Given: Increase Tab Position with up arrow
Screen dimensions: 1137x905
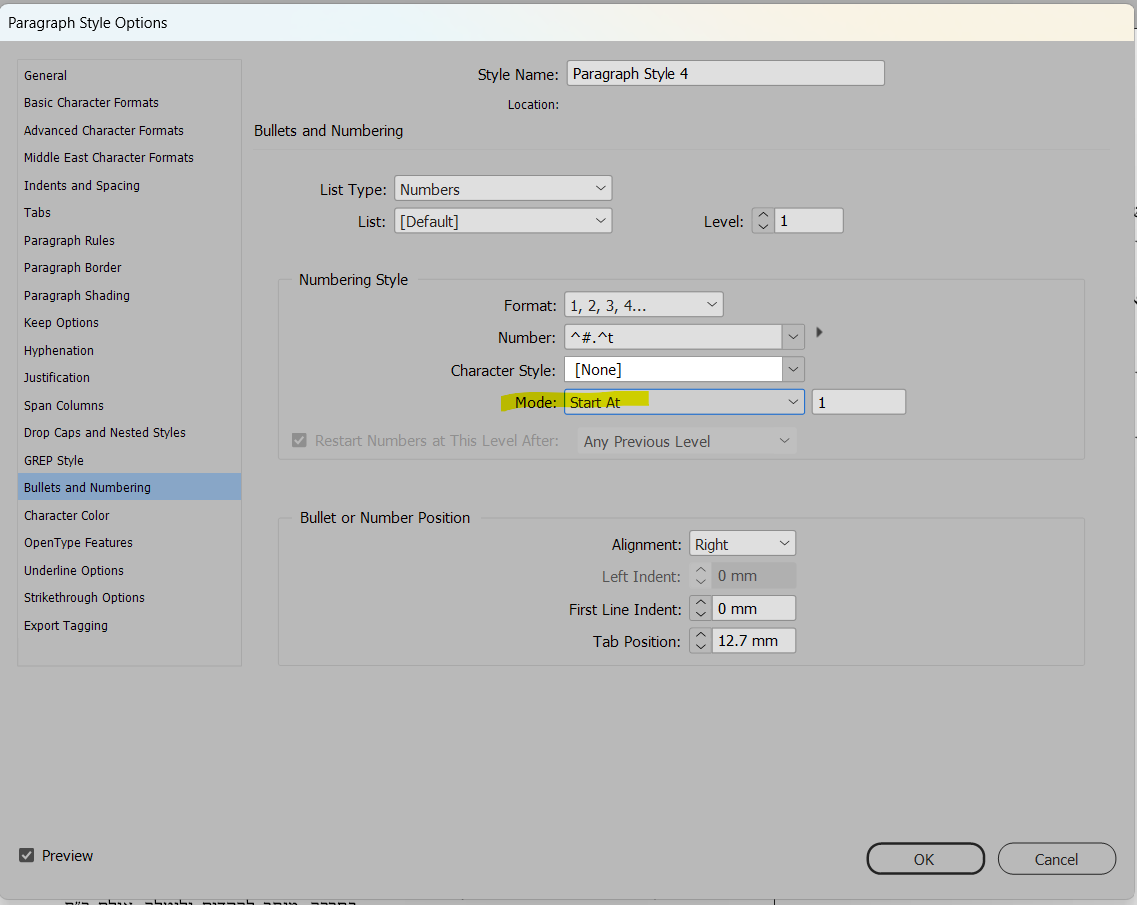Looking at the screenshot, I should coord(700,635).
